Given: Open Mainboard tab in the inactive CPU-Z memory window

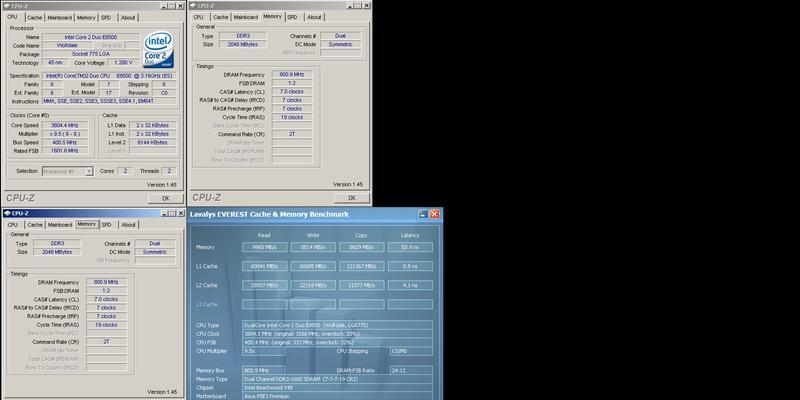Looking at the screenshot, I should [x=245, y=17].
